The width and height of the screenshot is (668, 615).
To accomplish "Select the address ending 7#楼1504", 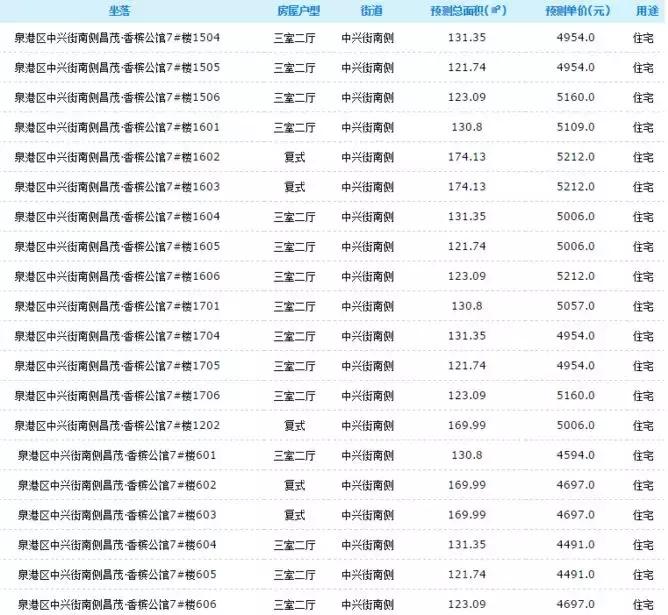I will coord(117,37).
